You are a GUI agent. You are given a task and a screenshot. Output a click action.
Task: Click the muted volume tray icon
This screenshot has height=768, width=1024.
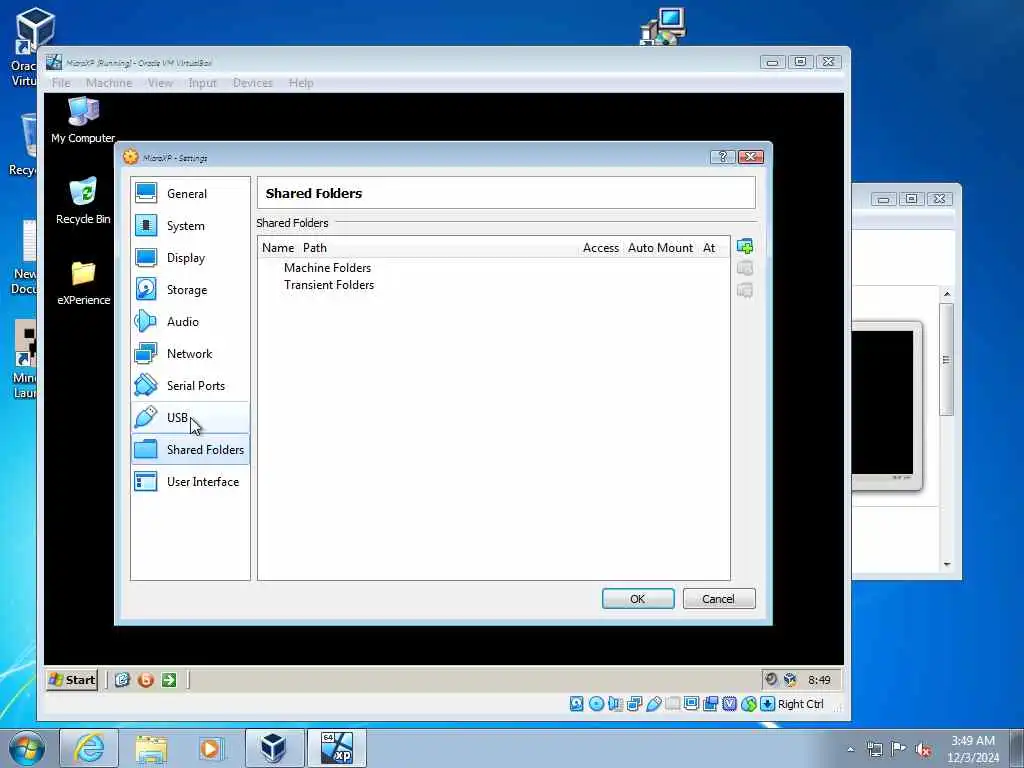pyautogui.click(x=923, y=749)
